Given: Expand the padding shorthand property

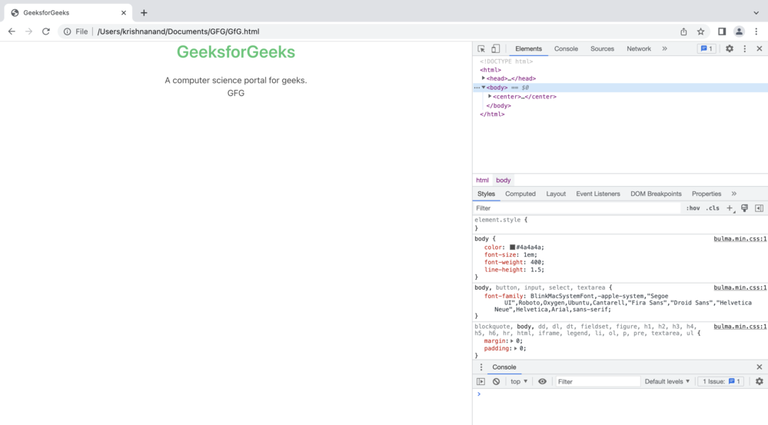Looking at the screenshot, I should point(516,349).
